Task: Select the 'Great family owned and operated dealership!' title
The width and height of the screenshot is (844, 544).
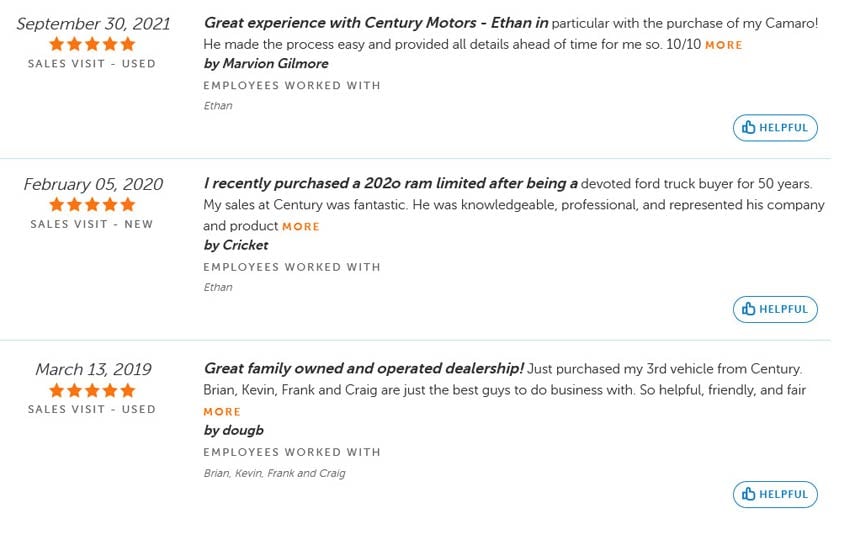Action: click(363, 369)
